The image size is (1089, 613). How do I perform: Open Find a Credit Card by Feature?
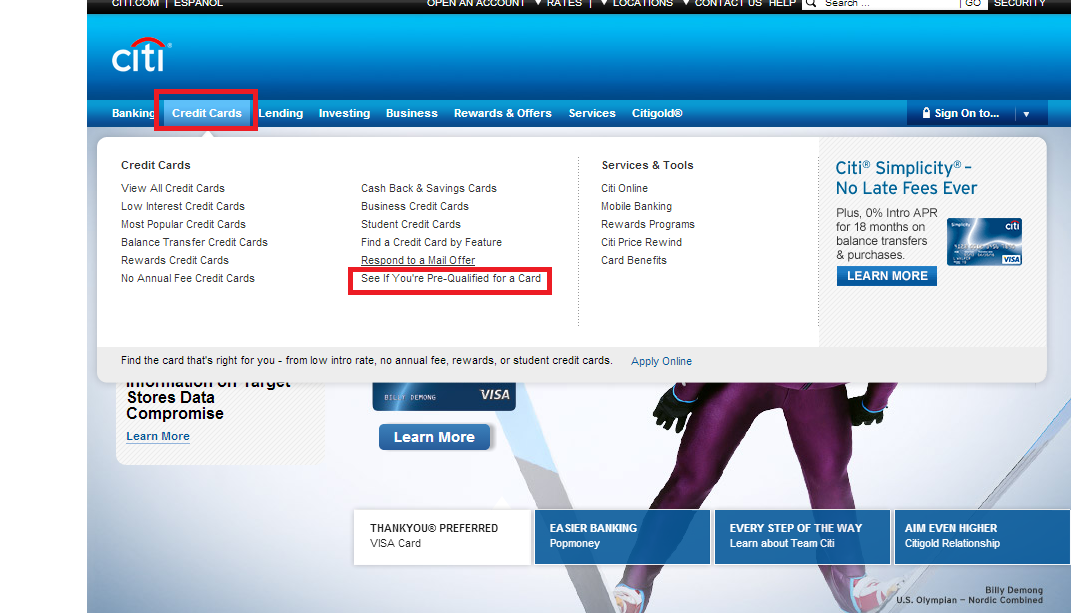431,242
